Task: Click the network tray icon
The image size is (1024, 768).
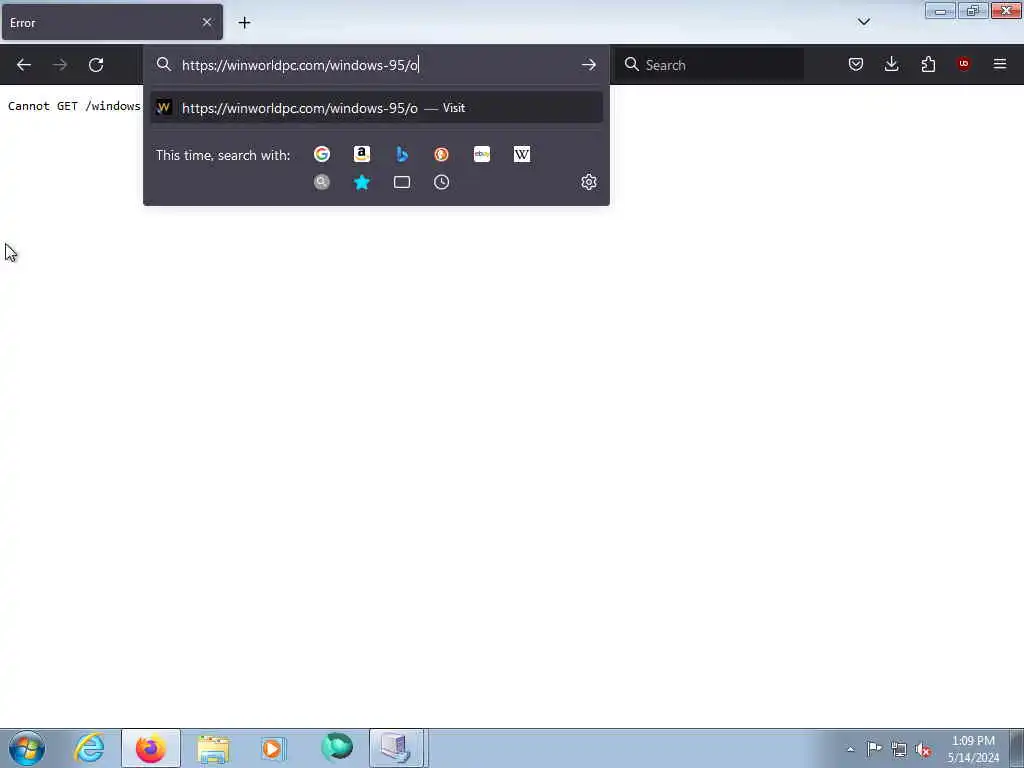Action: (x=899, y=750)
